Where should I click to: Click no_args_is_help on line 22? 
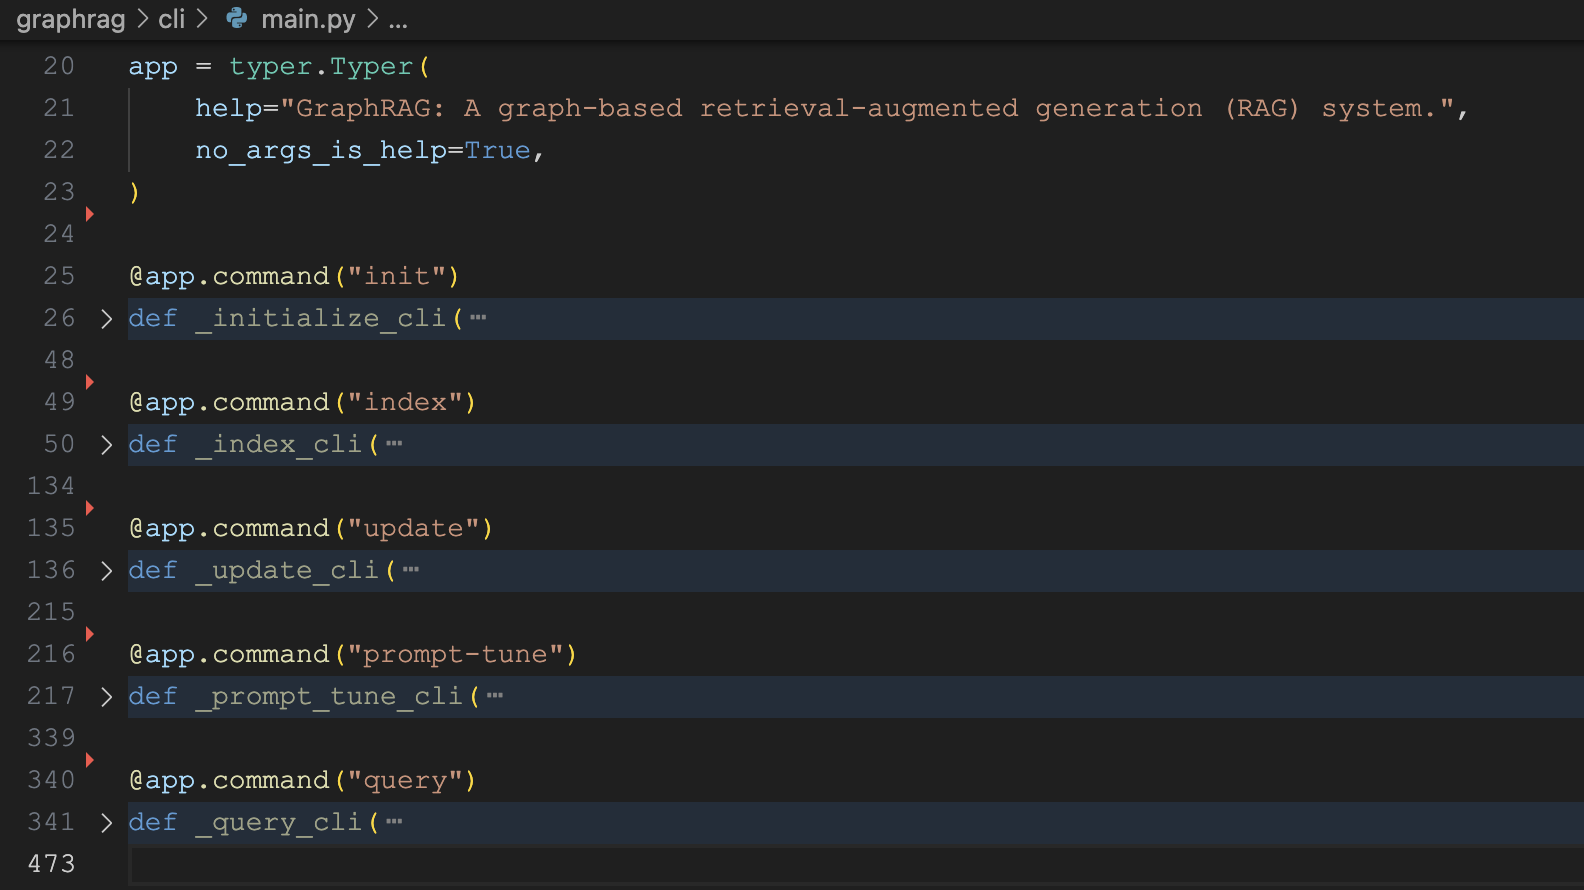coord(321,151)
